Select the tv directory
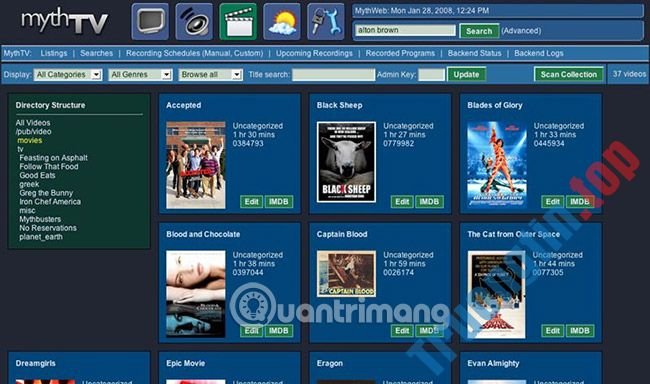 (x=20, y=149)
